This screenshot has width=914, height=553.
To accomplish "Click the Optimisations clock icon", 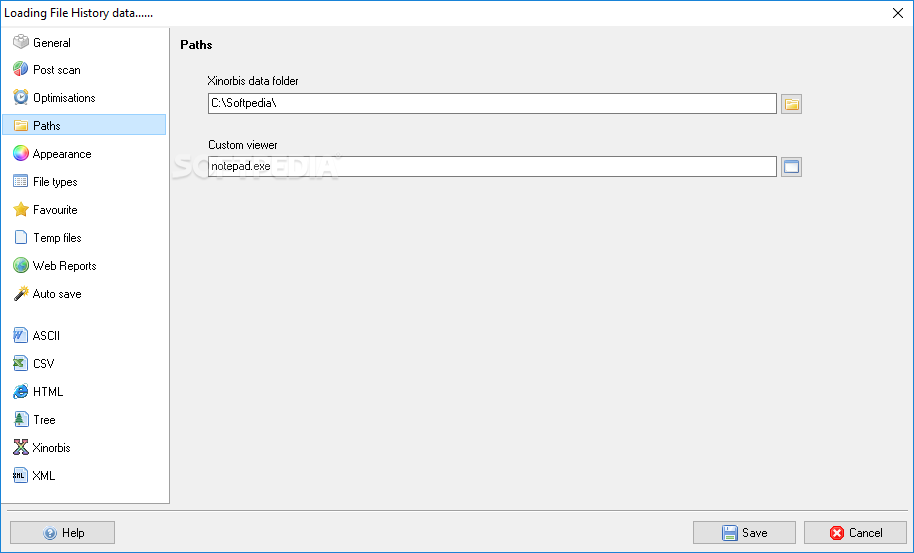I will click(21, 97).
